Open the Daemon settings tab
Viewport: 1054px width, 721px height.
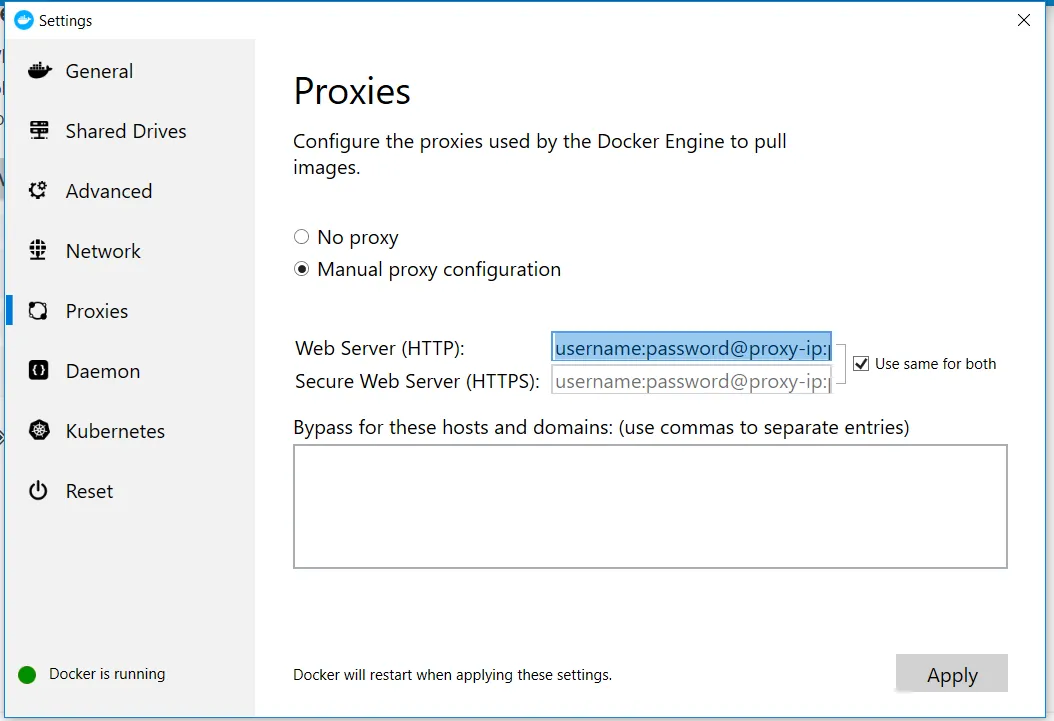(103, 372)
